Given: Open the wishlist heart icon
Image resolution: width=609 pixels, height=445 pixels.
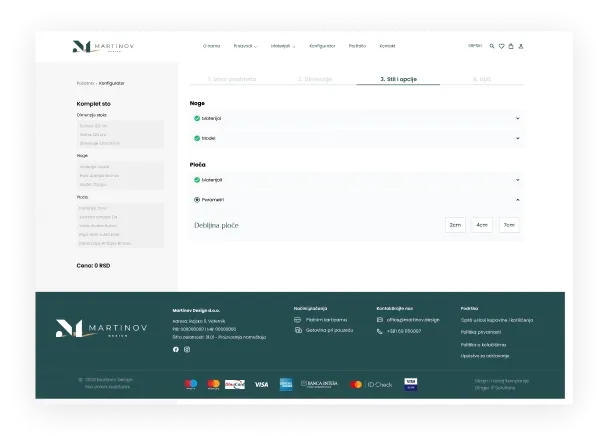Looking at the screenshot, I should 501,46.
